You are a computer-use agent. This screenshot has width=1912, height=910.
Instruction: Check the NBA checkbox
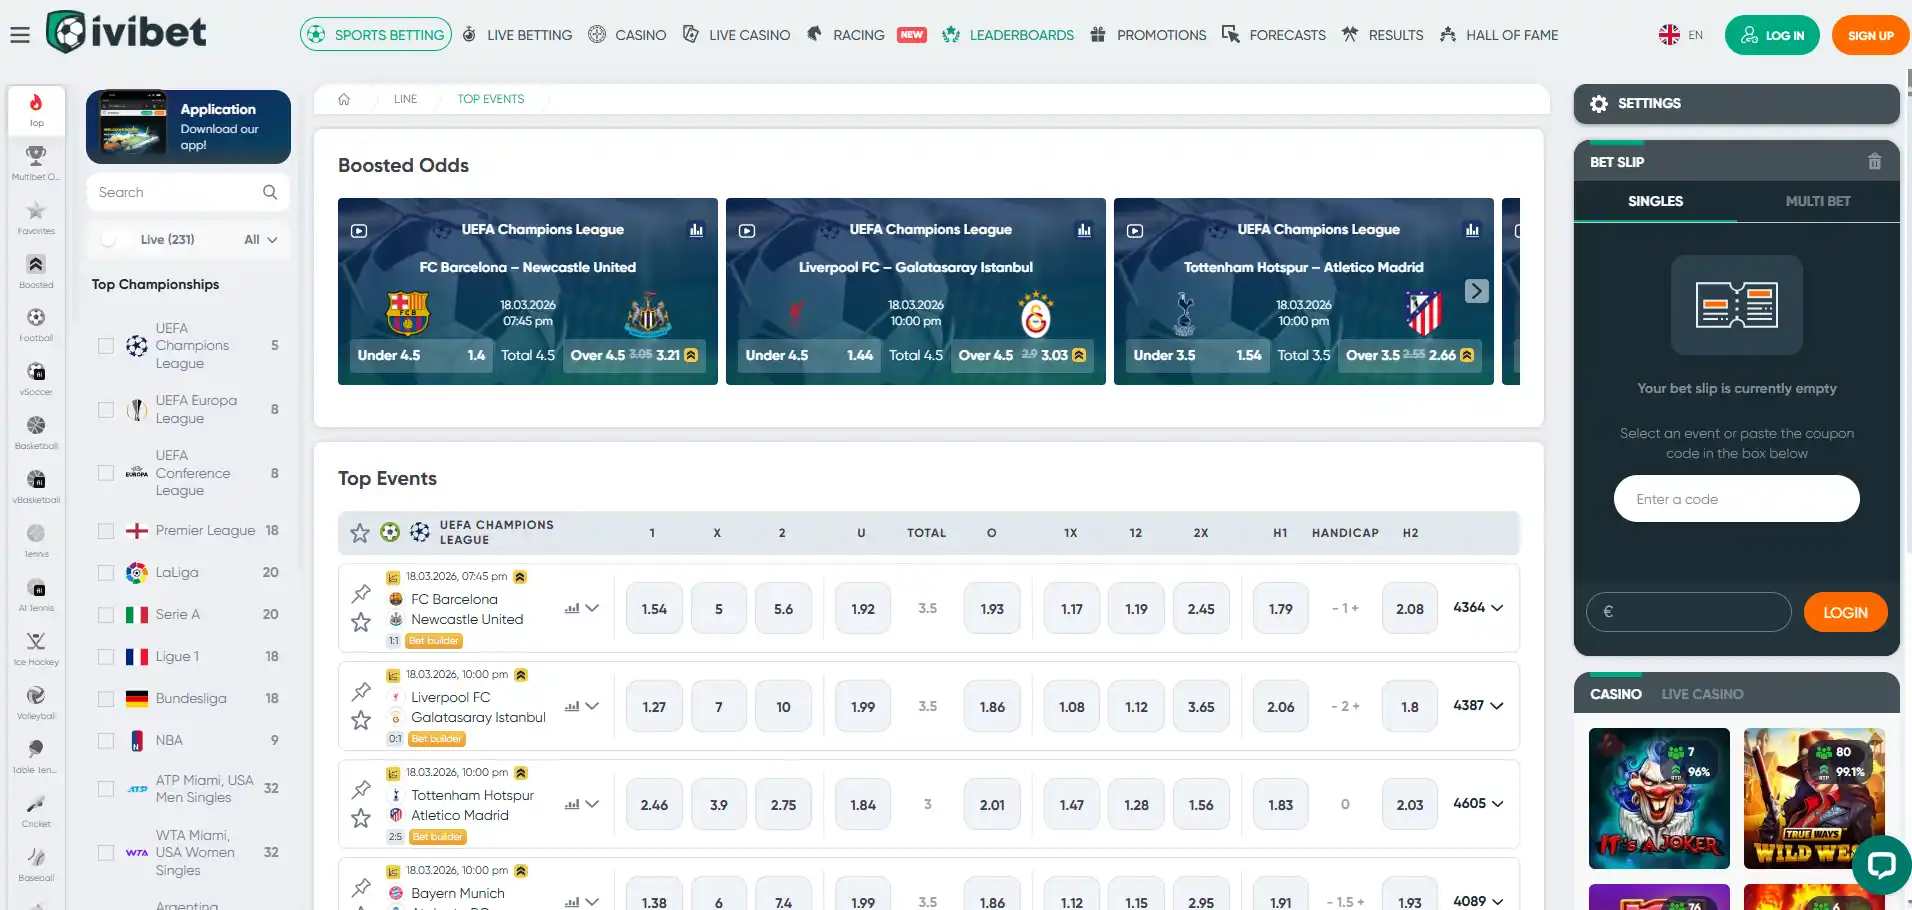(106, 741)
